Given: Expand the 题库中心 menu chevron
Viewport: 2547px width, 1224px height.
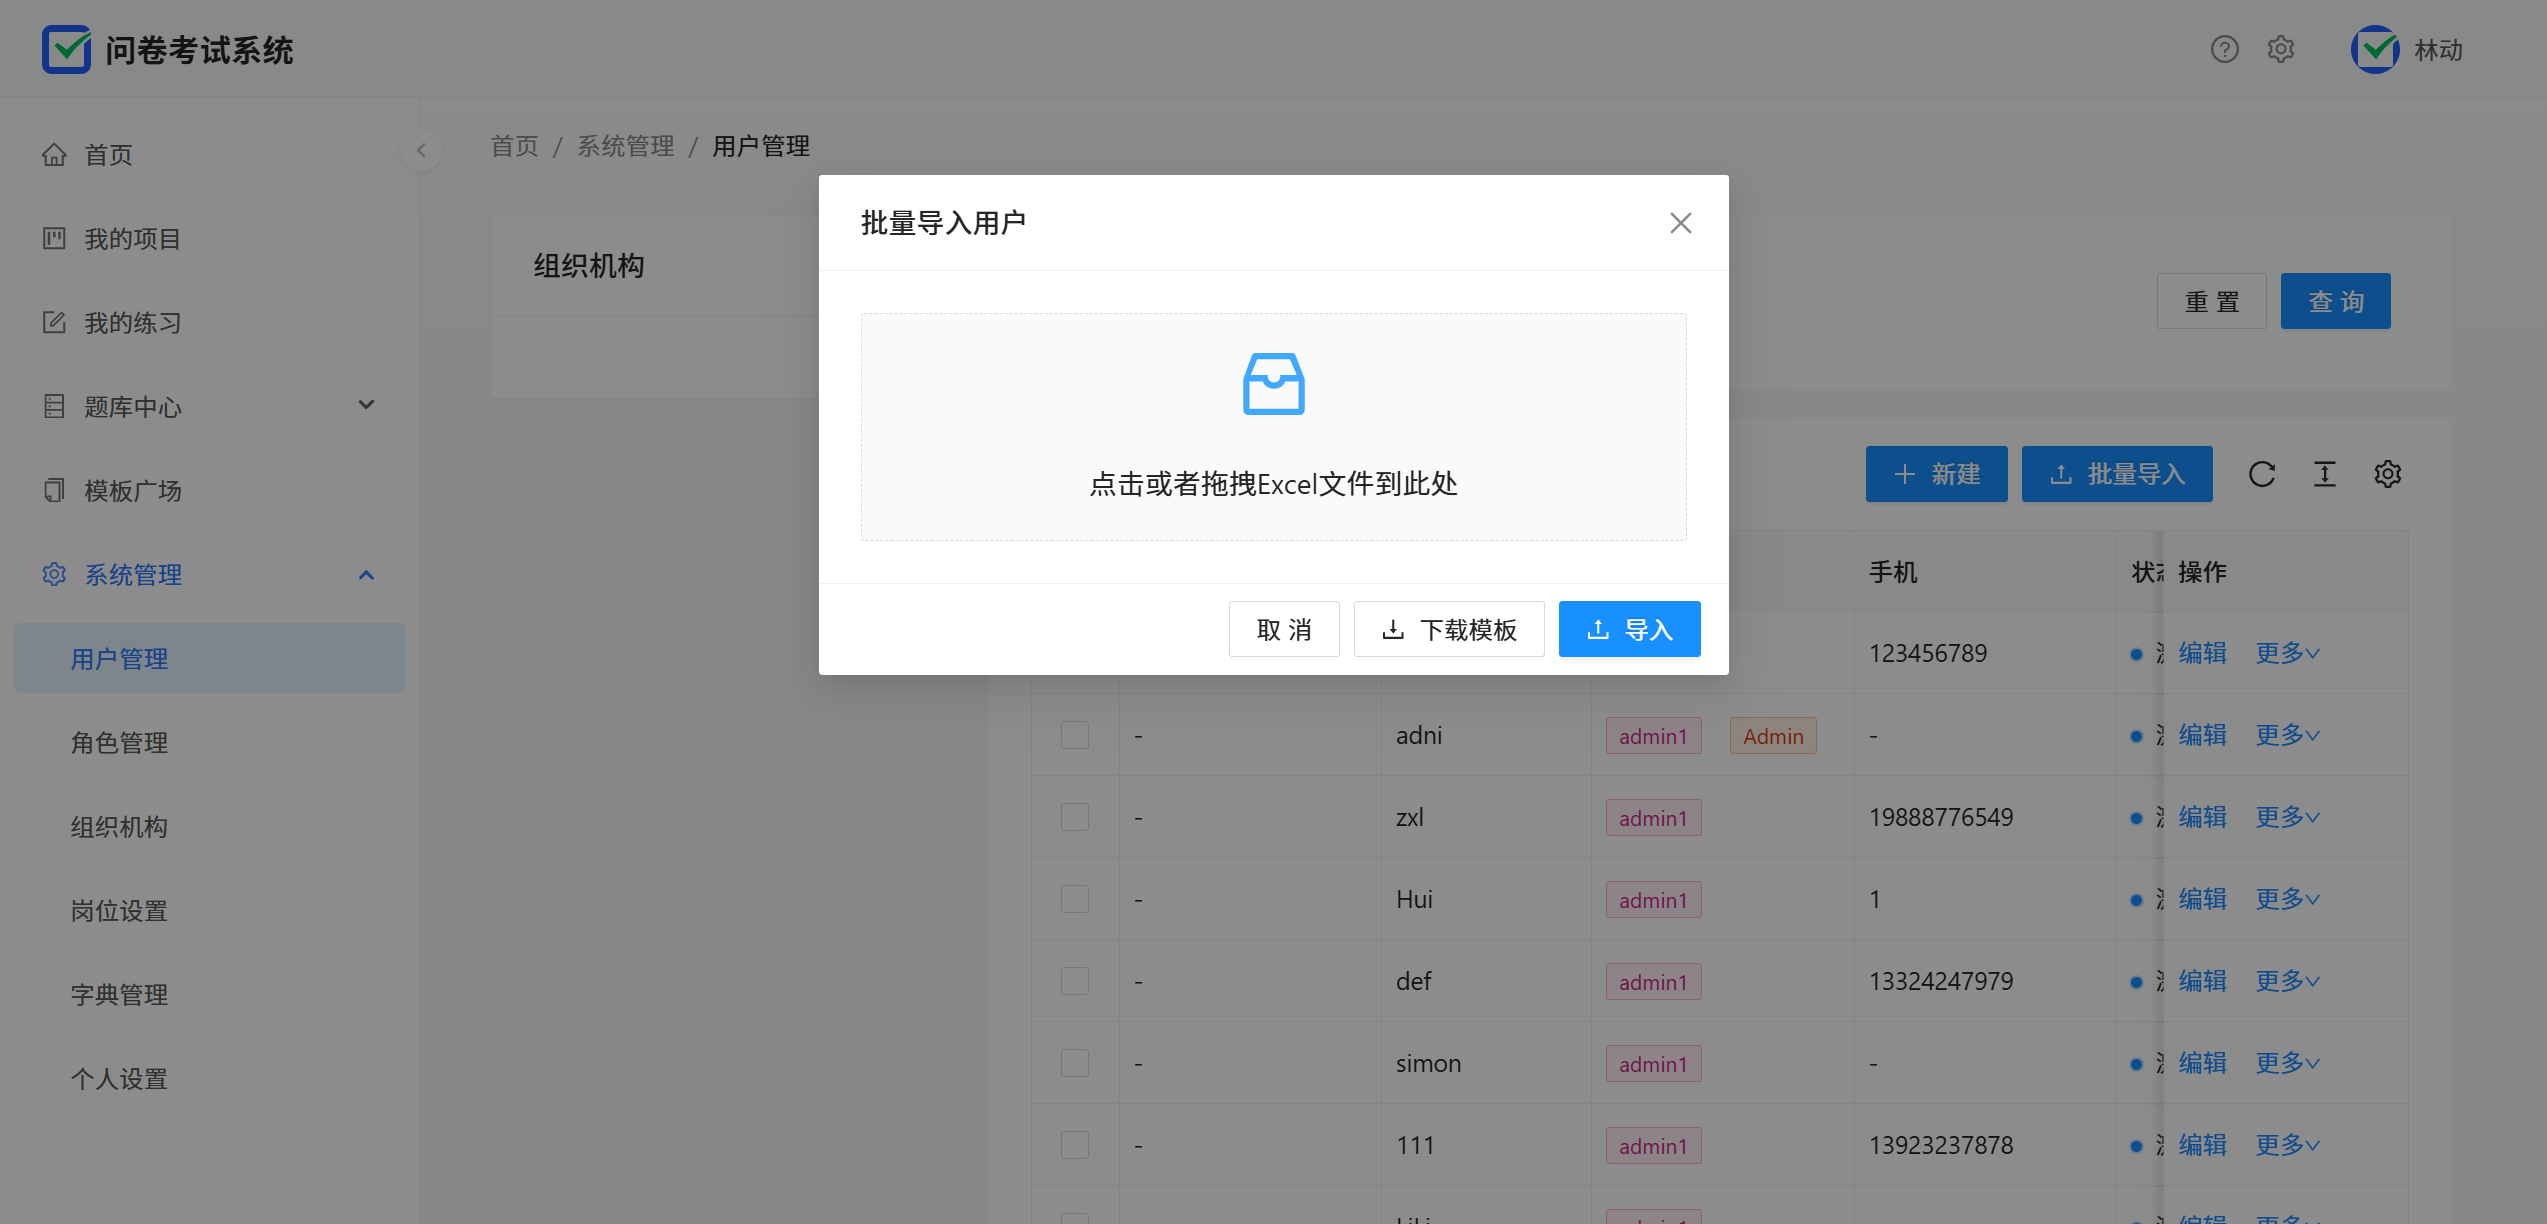Looking at the screenshot, I should 366,405.
